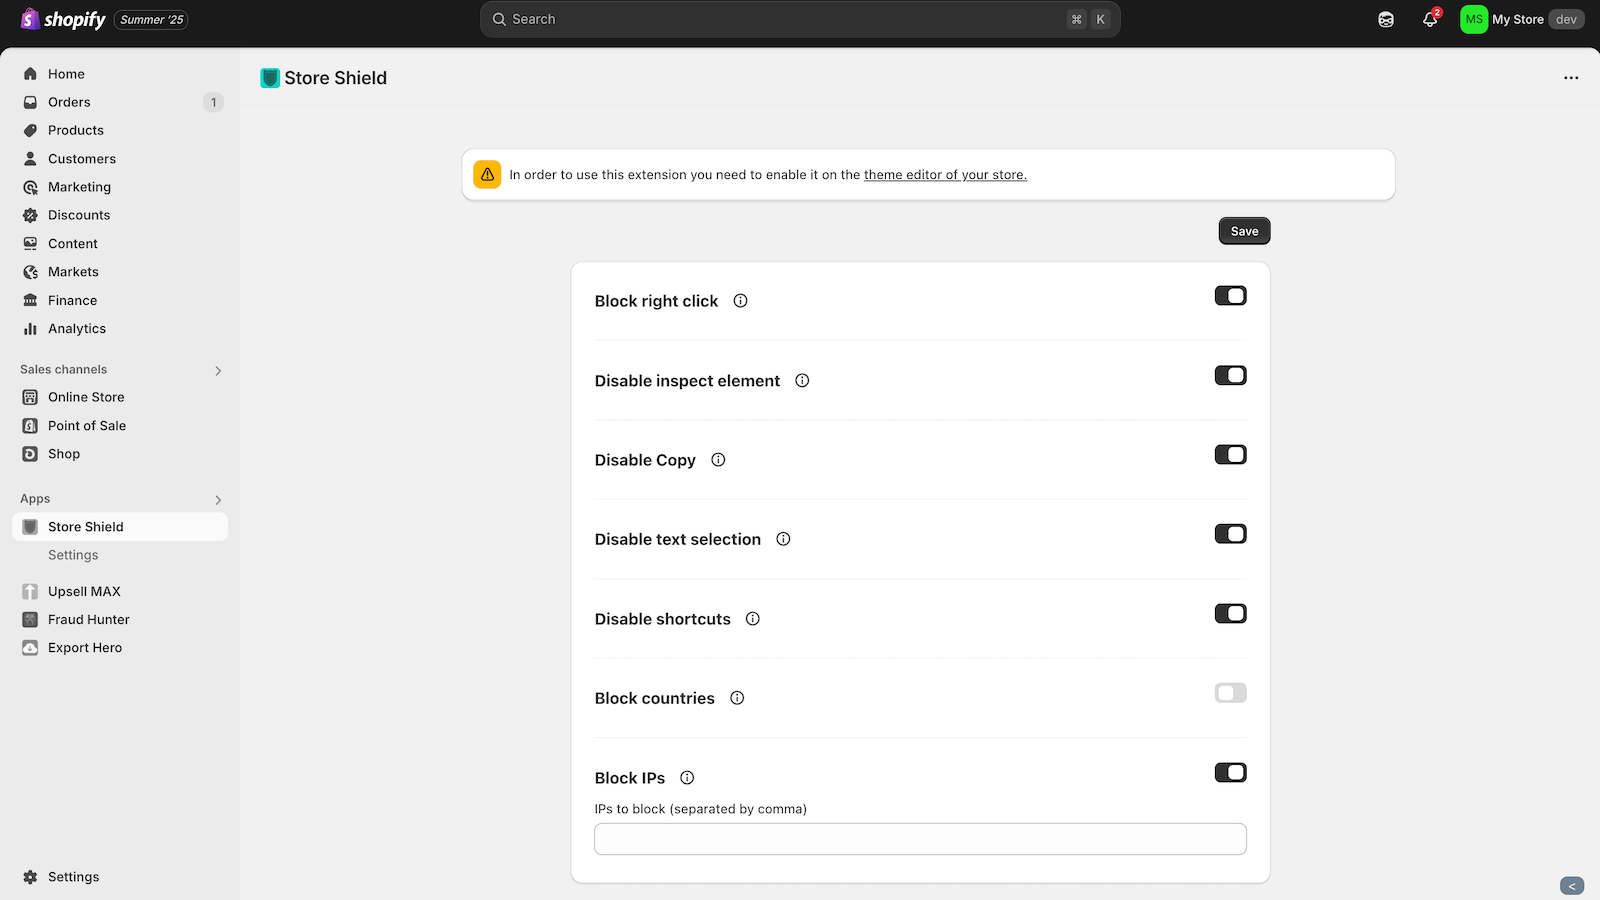Image resolution: width=1600 pixels, height=900 pixels.
Task: Open Orders in the sidebar
Action: [x=69, y=102]
